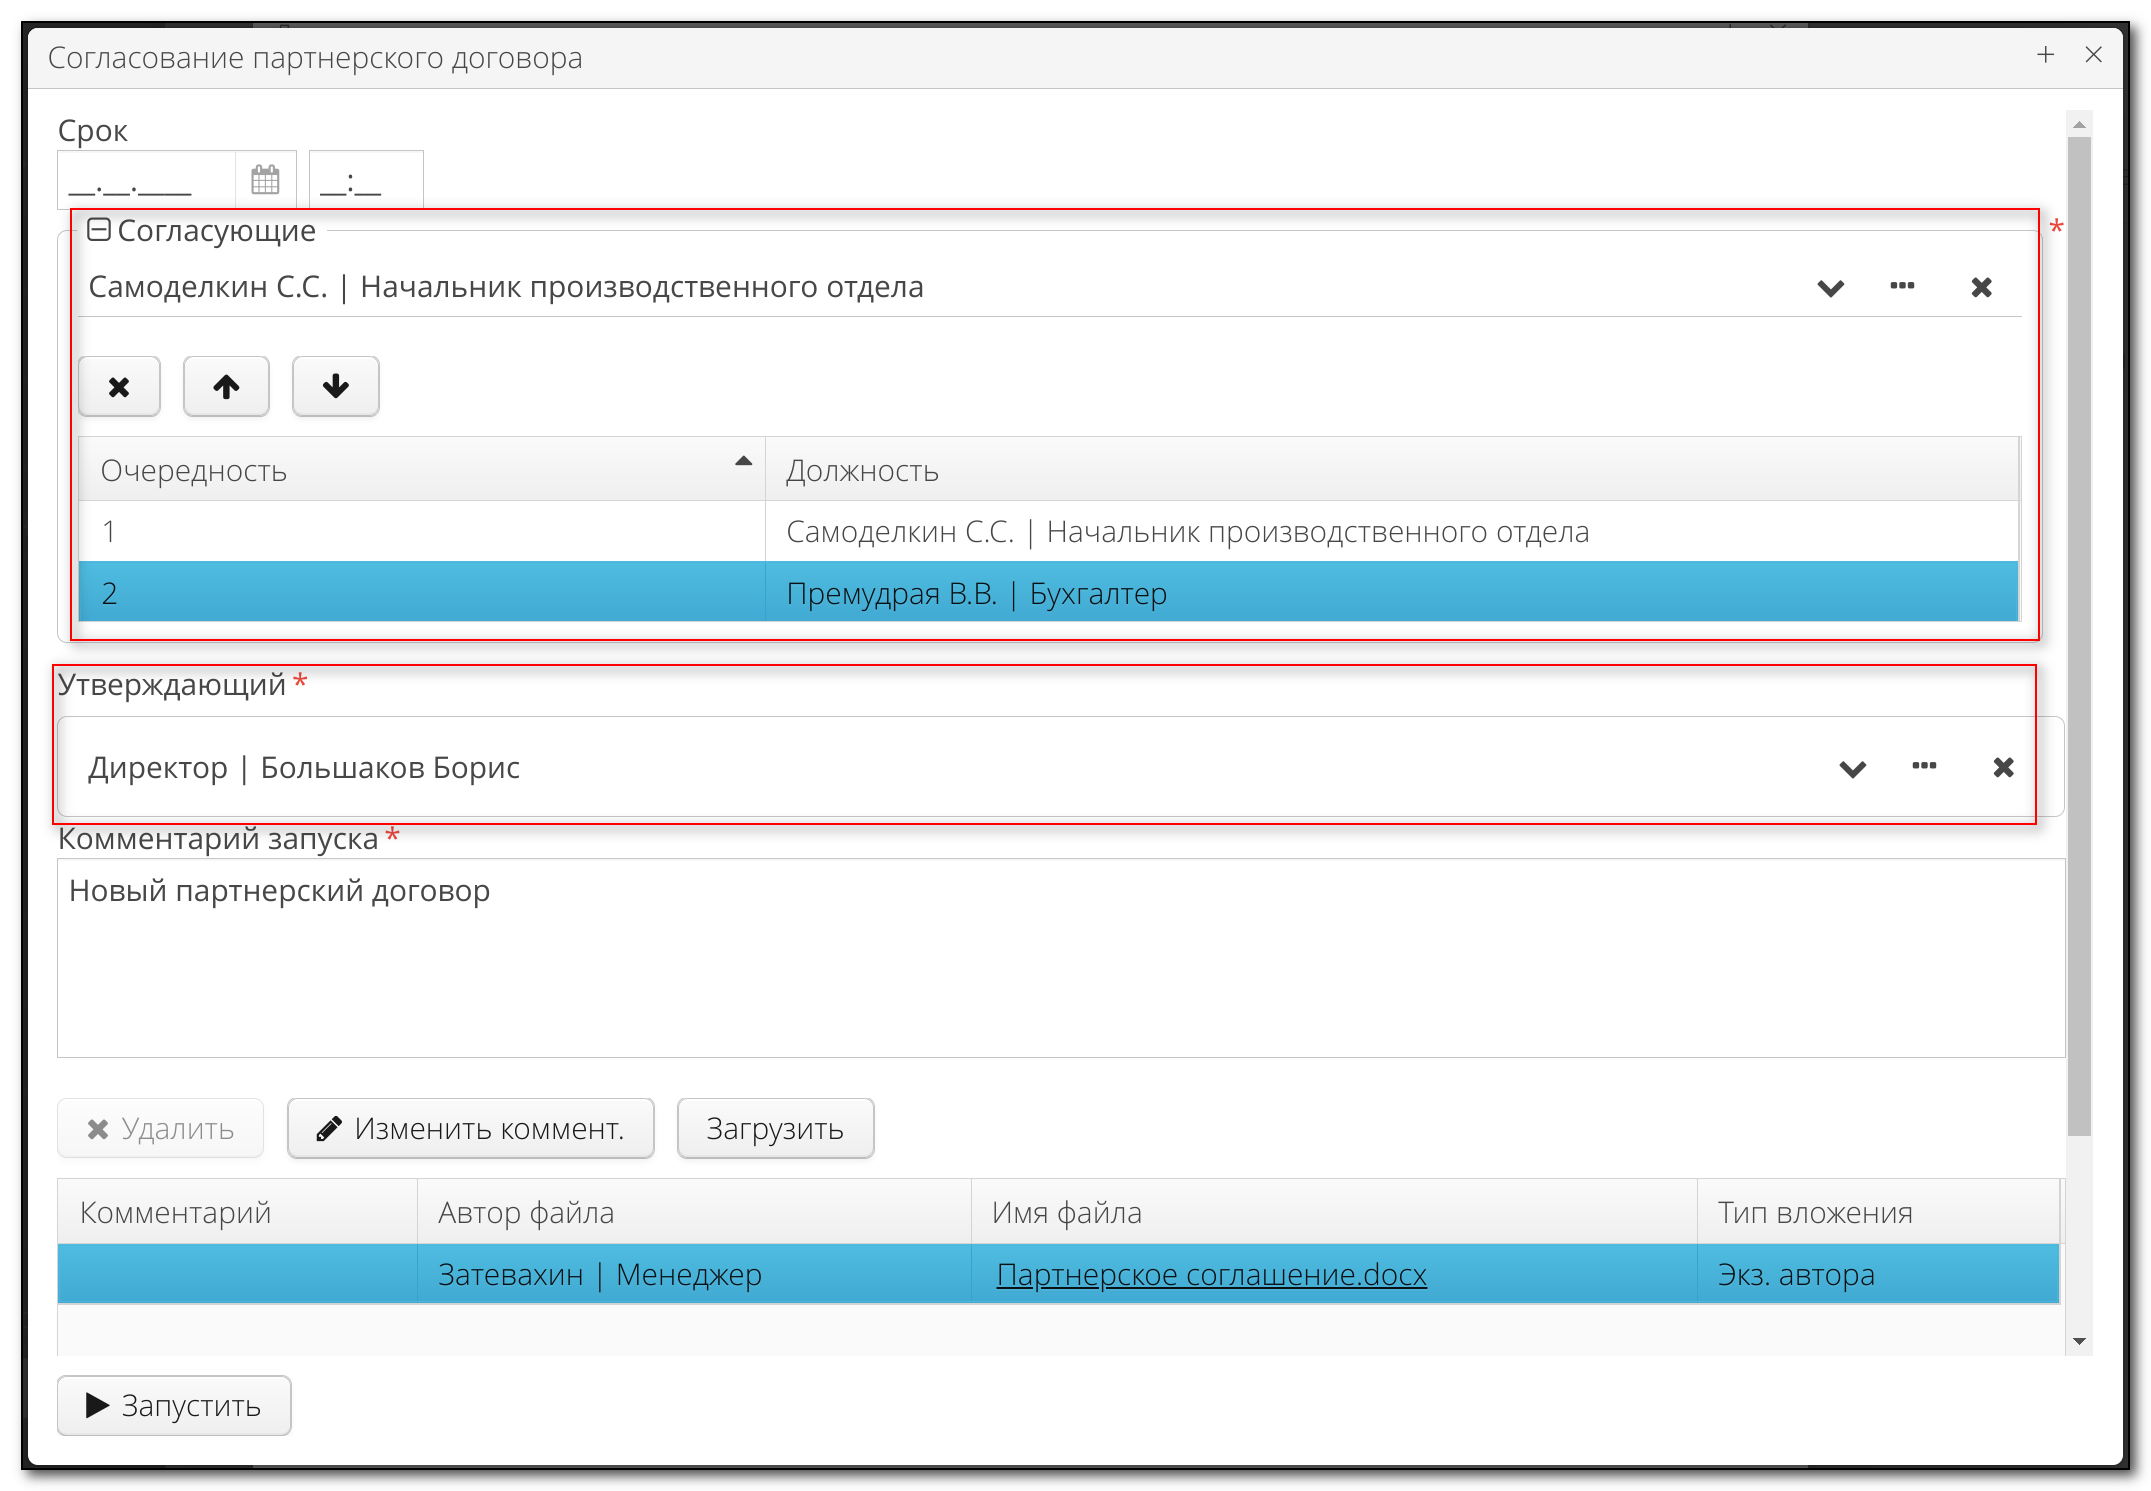Expand the Самоделкин approver dropdown chevron
The image size is (2151, 1491).
click(1830, 289)
